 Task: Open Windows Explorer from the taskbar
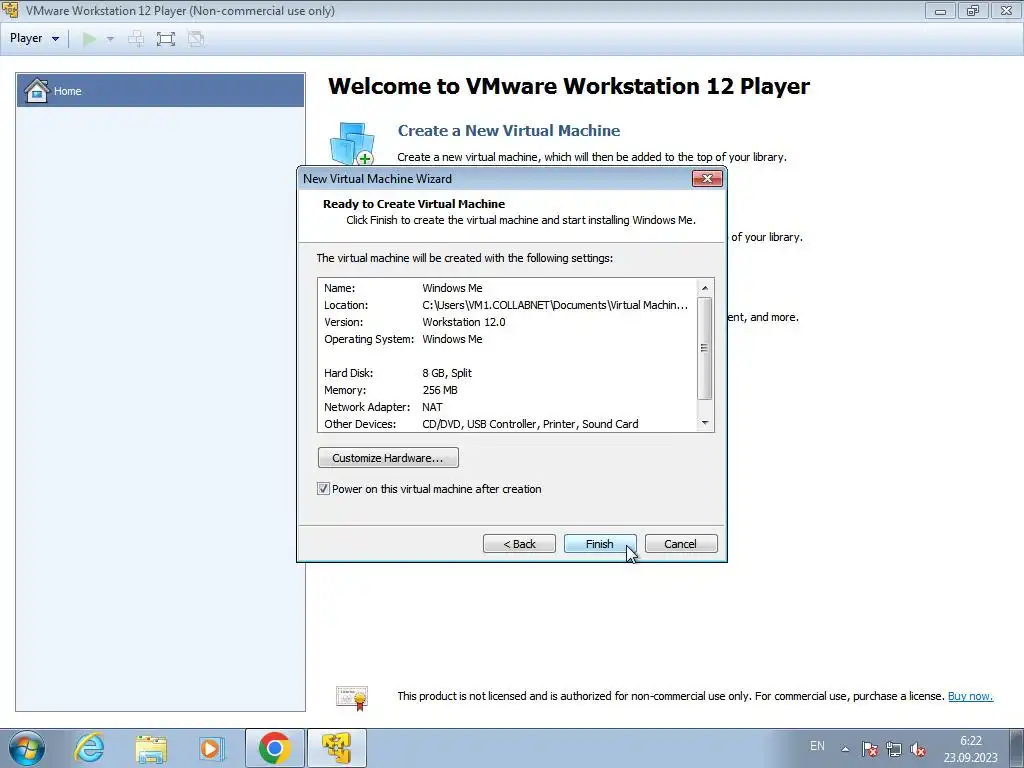151,748
